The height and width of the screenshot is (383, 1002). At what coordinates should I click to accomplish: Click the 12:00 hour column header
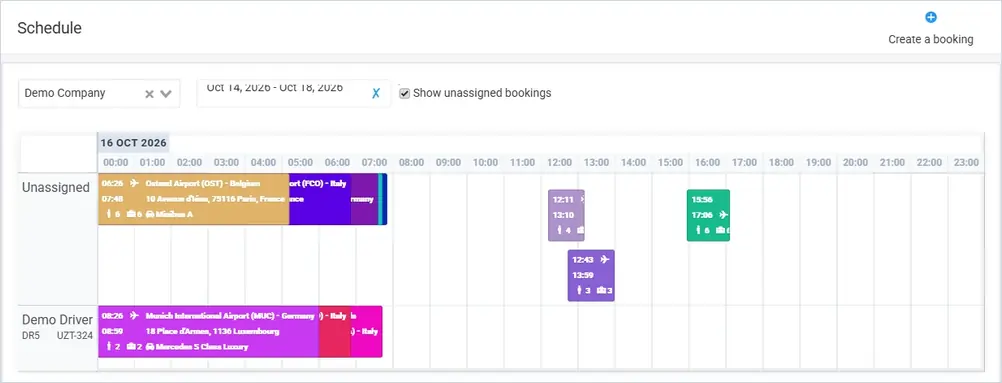coord(559,162)
